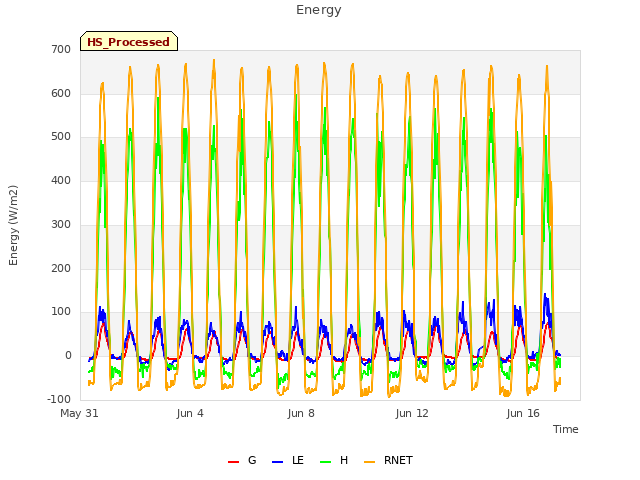Viewport: 640px width, 480px height.
Task: Click the Time axis label
Action: (x=565, y=429)
